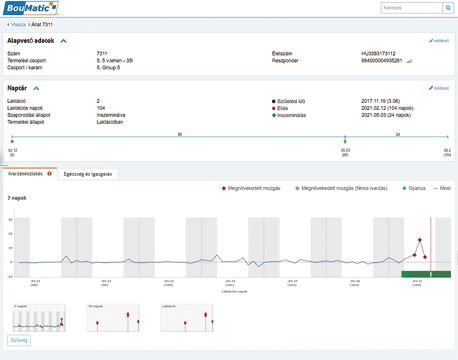458x360 pixels.
Task: Click the highest red peak point on chart
Action: coord(420,240)
